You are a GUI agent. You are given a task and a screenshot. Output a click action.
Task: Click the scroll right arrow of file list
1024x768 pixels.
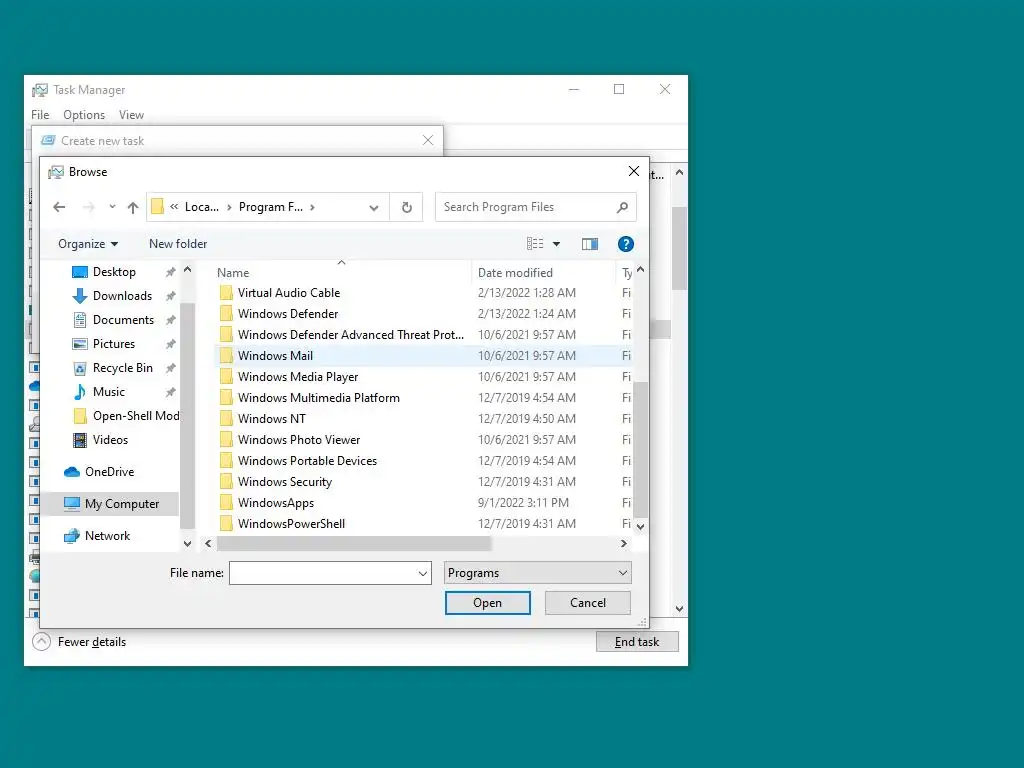[x=624, y=543]
